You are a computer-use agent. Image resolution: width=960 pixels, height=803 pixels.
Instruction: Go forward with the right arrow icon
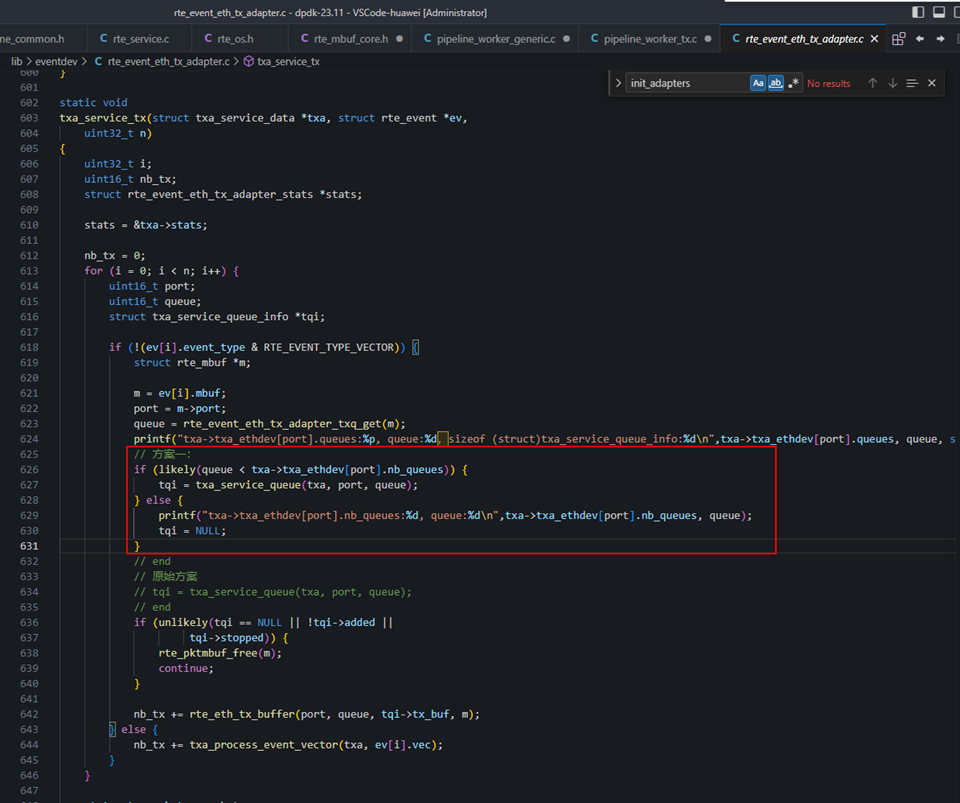click(x=940, y=39)
